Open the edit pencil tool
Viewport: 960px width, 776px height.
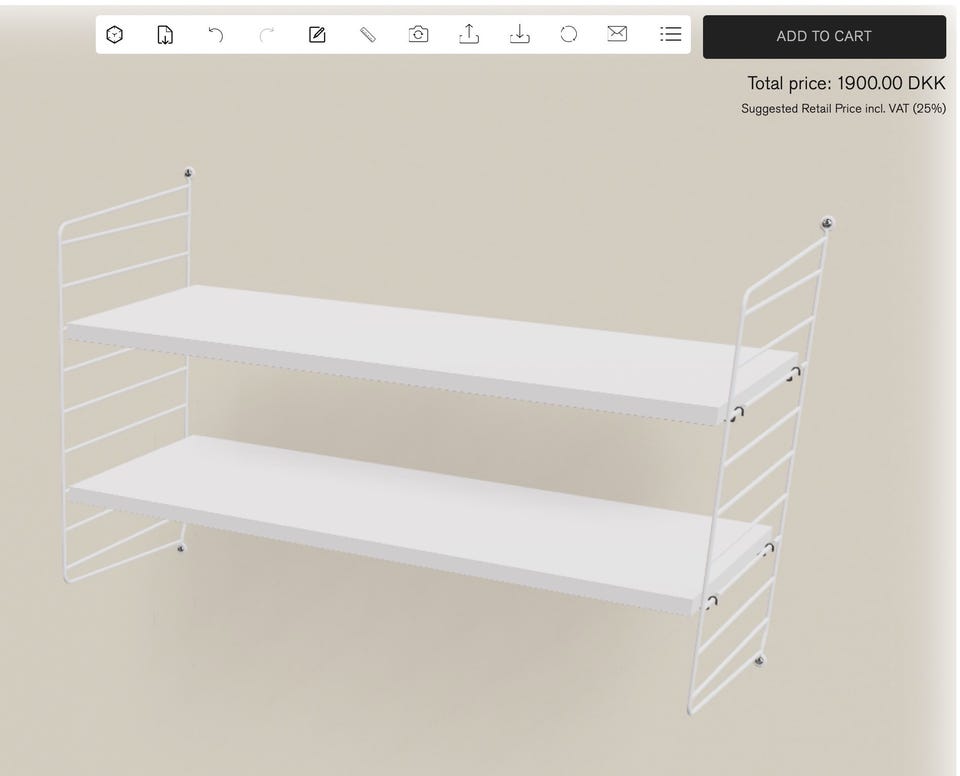click(x=317, y=34)
